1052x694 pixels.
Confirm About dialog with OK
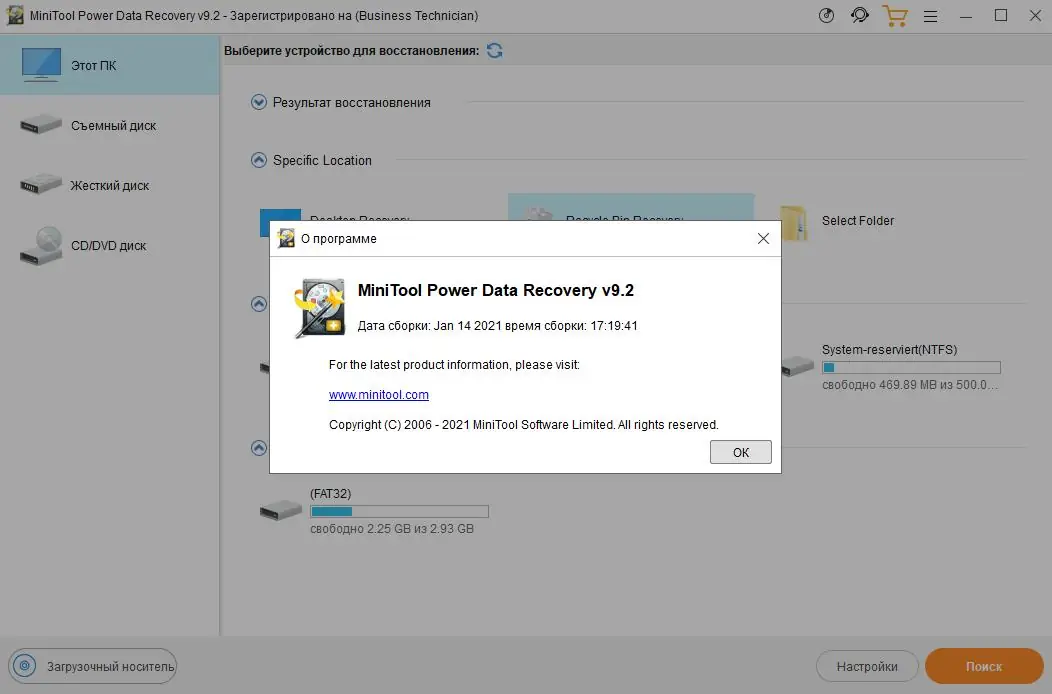741,452
